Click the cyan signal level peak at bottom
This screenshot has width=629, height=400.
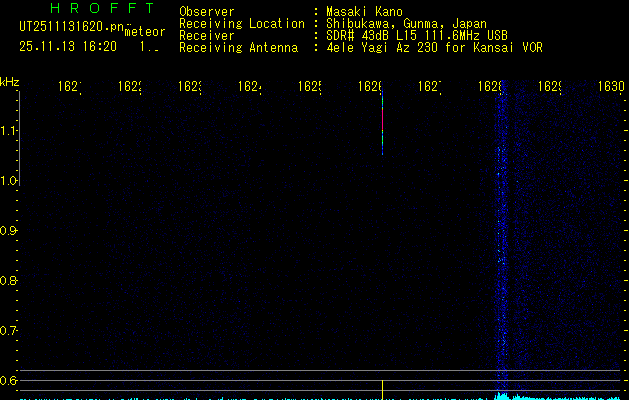(501, 396)
